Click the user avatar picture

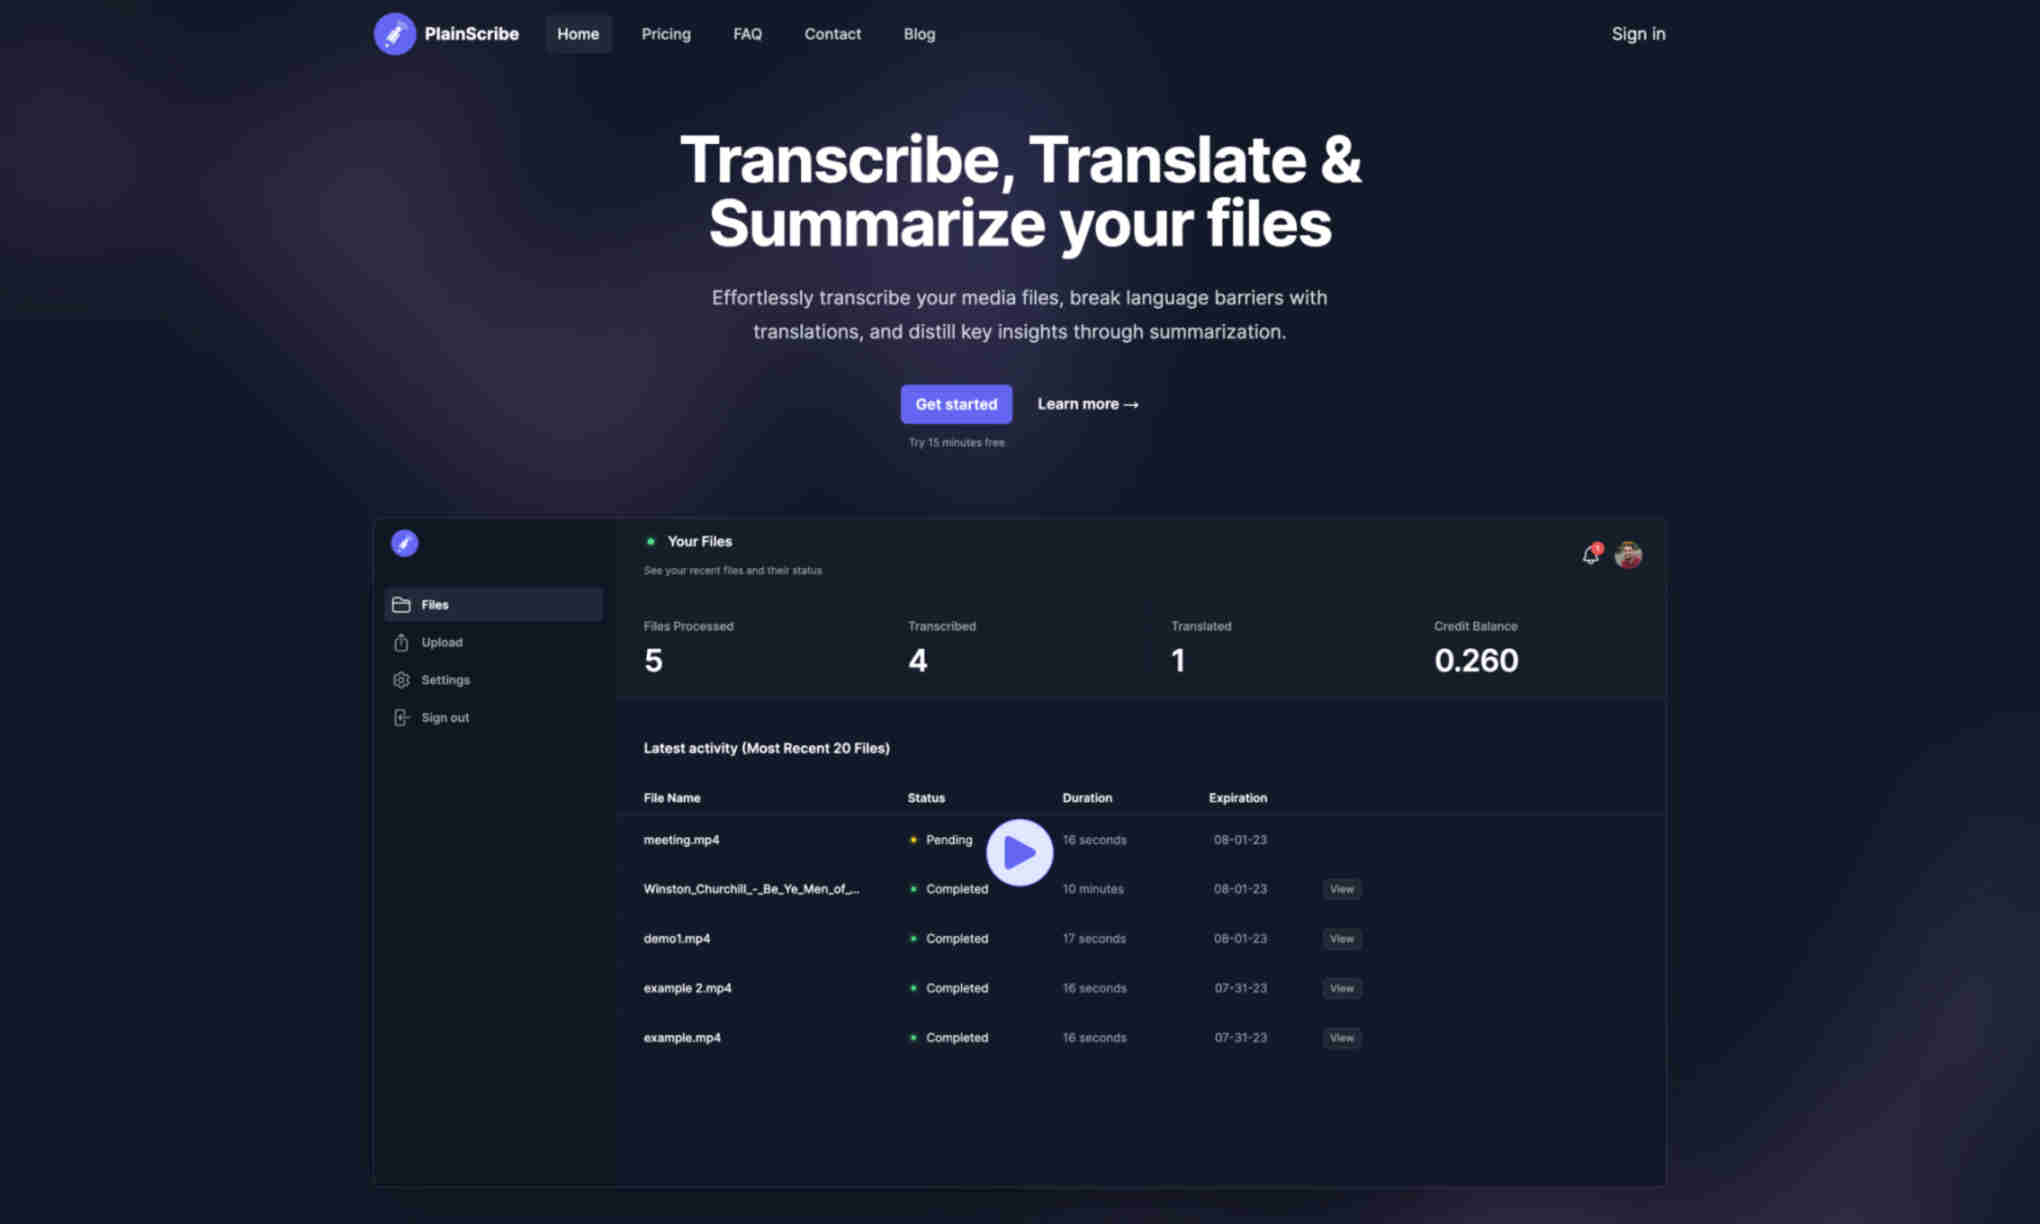tap(1628, 554)
